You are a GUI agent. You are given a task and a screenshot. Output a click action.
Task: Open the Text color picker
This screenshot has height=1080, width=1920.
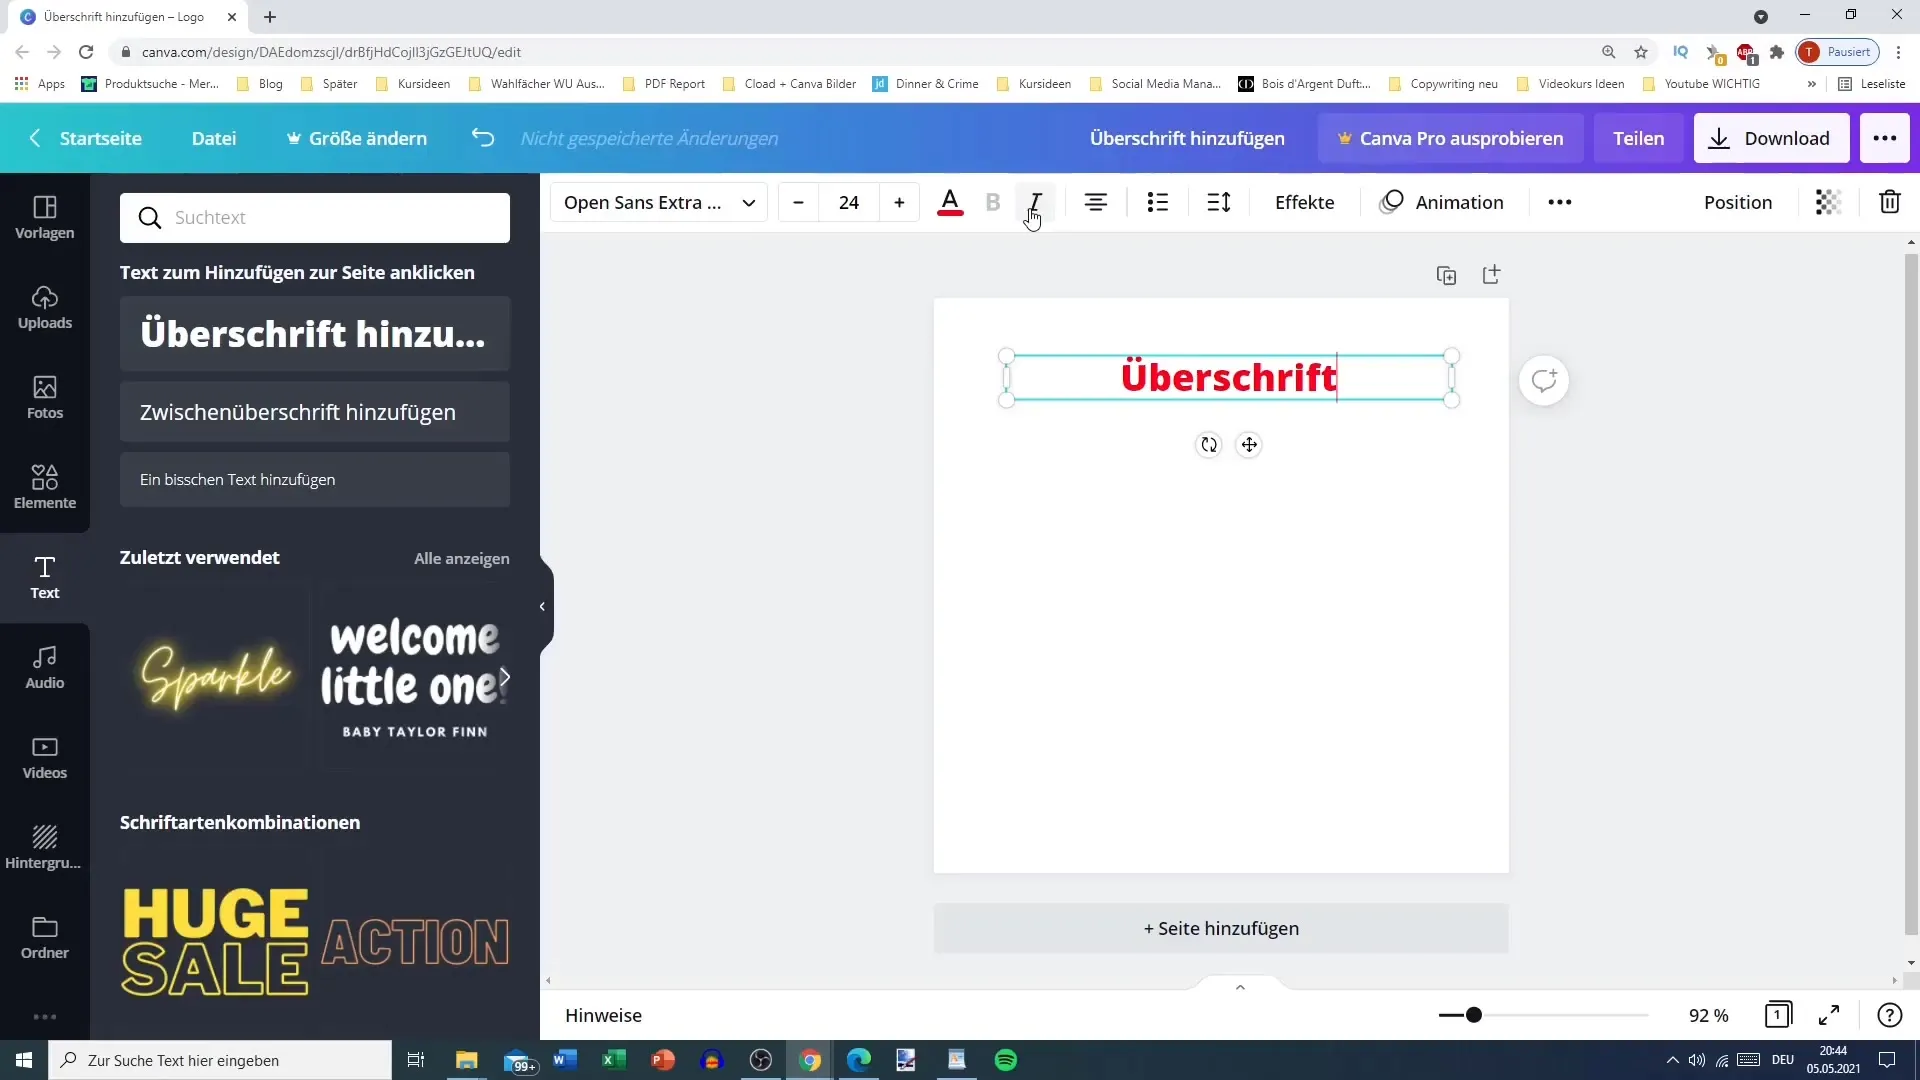(x=949, y=200)
